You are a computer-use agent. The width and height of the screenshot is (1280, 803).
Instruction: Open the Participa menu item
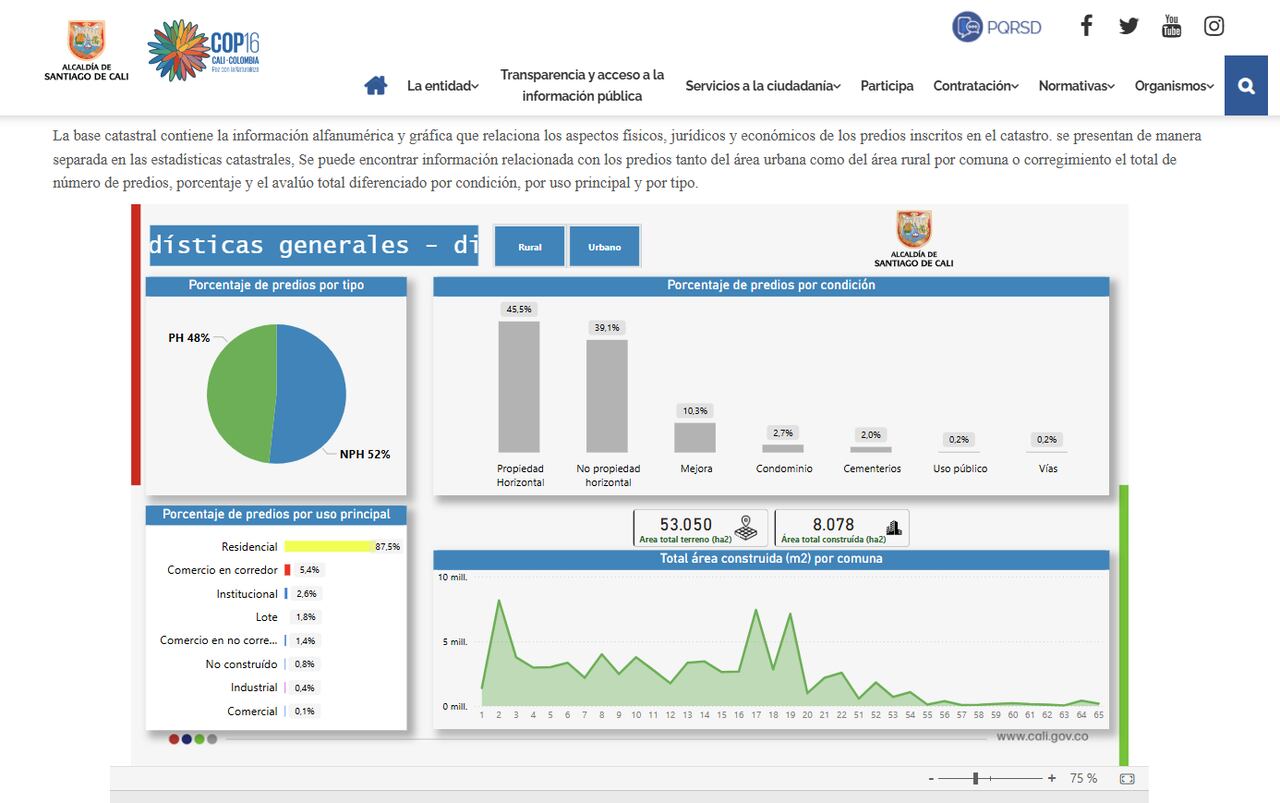pyautogui.click(x=886, y=85)
